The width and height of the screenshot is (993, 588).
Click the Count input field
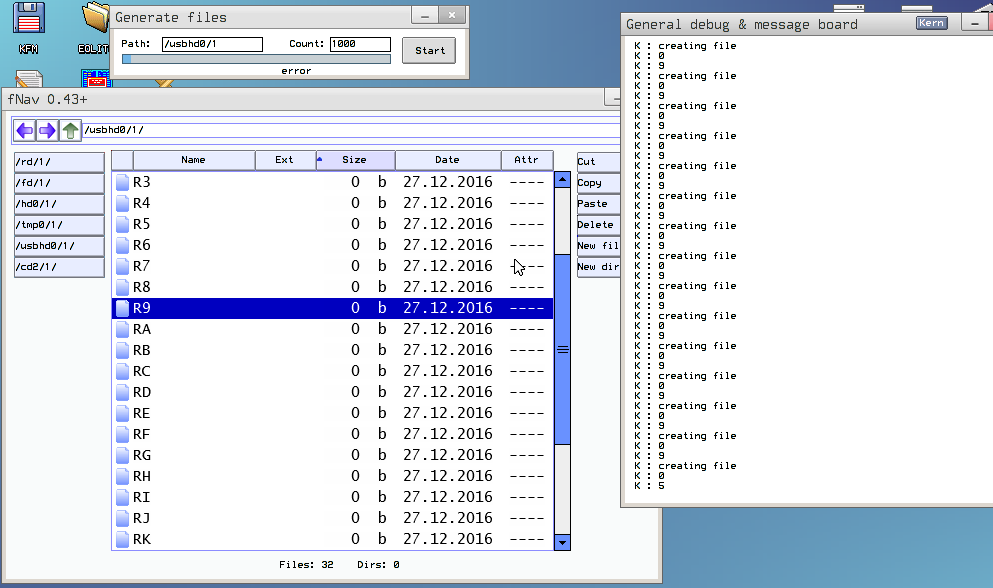[x=360, y=44]
